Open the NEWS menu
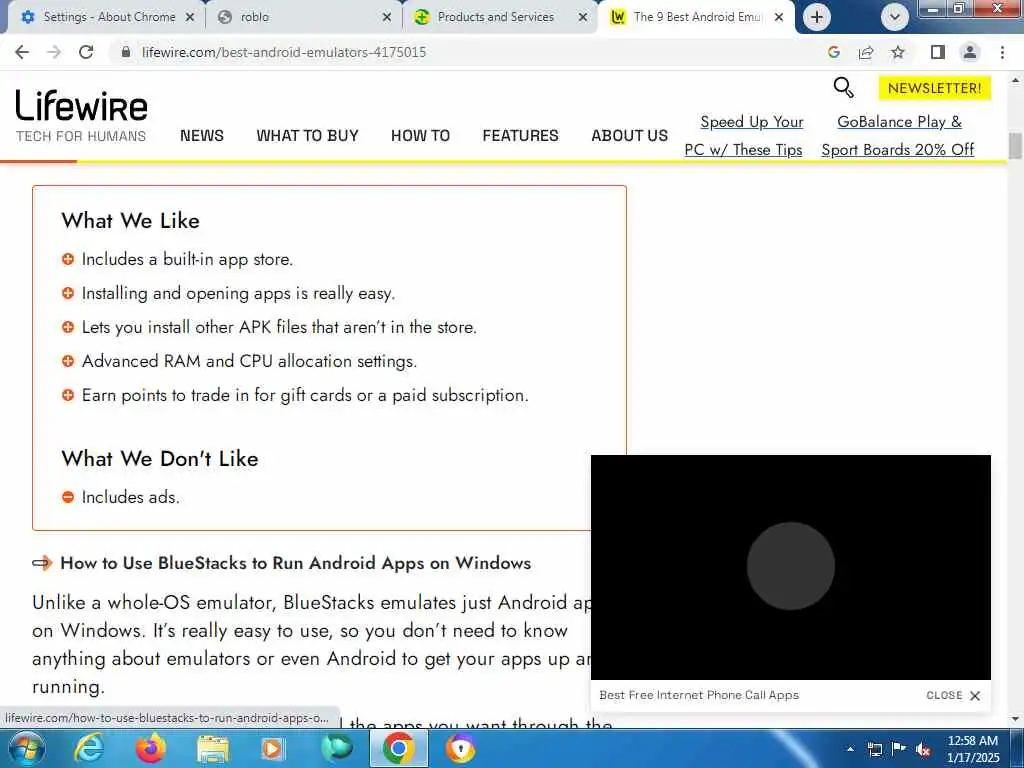Image resolution: width=1024 pixels, height=768 pixels. coord(202,135)
